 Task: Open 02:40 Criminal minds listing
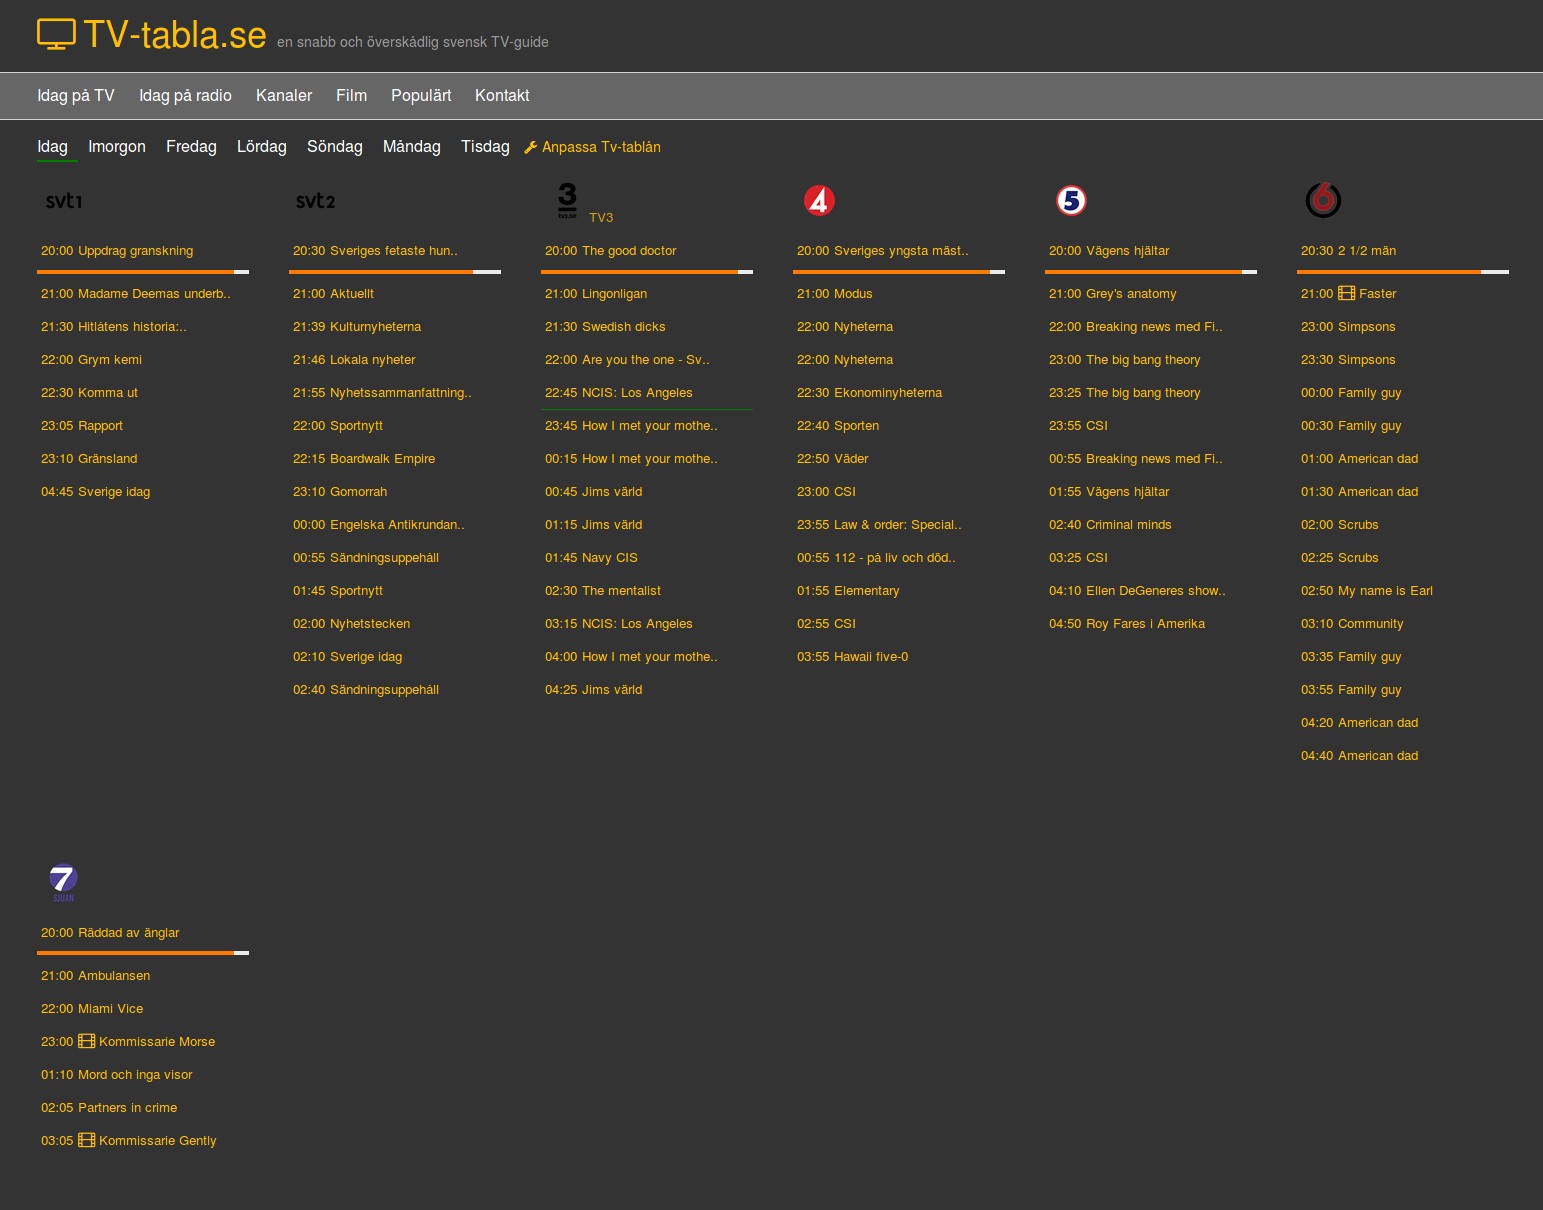(1110, 525)
